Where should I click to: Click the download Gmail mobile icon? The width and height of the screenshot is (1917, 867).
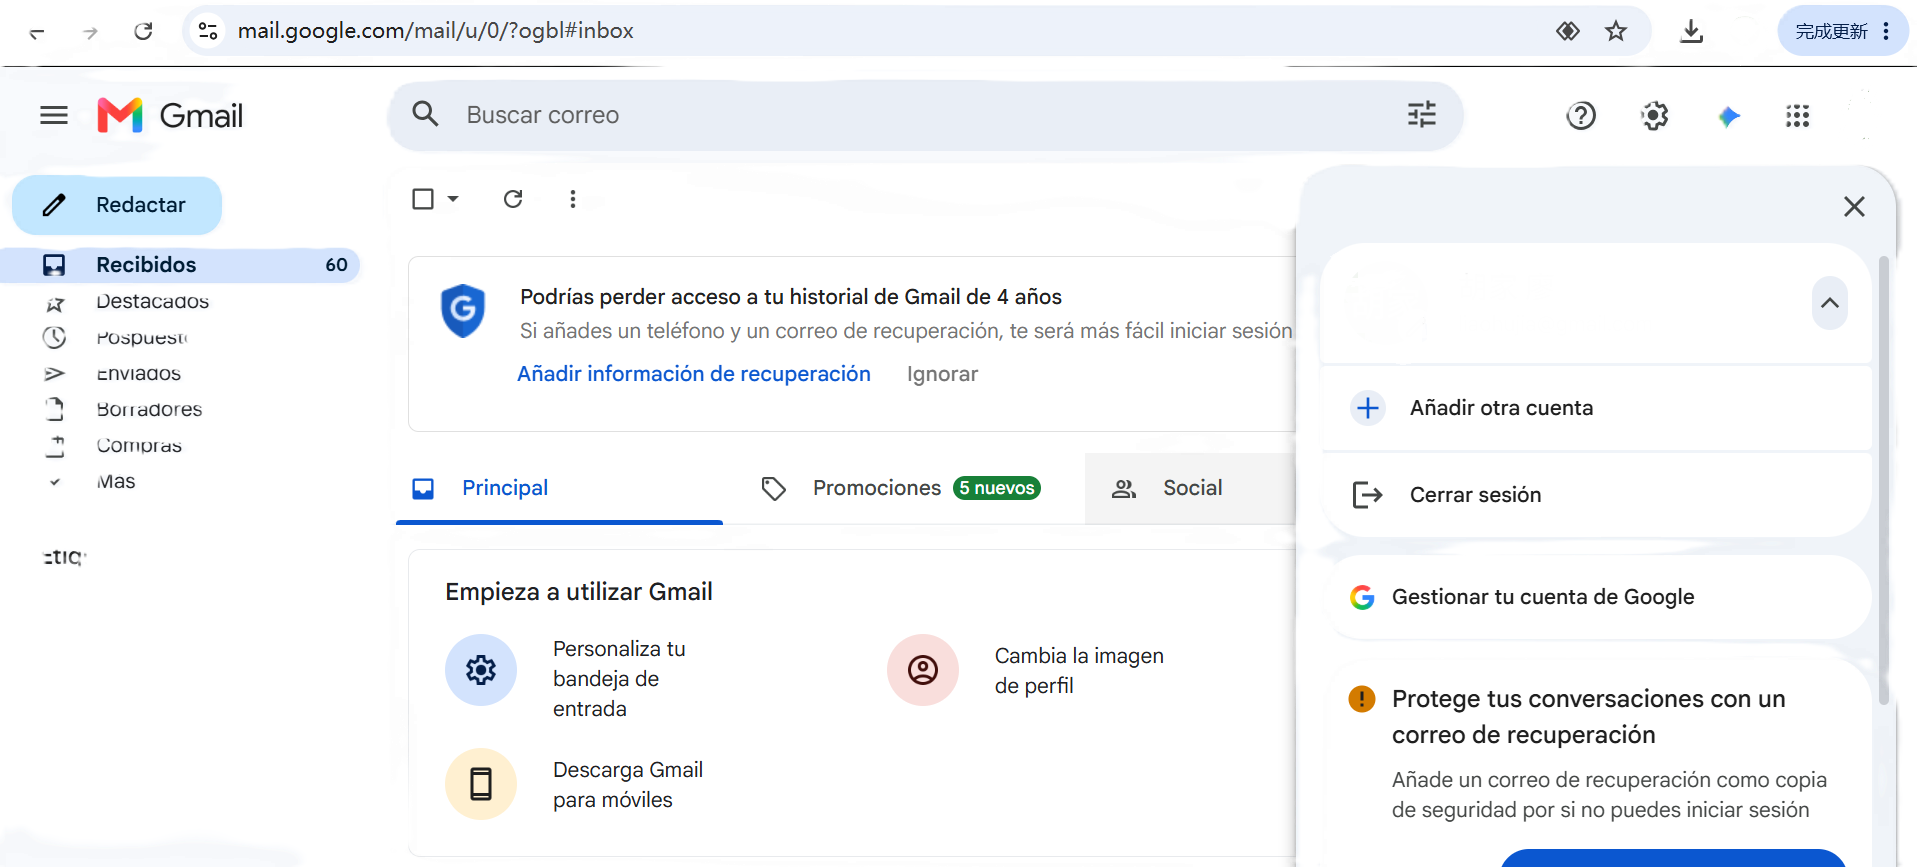481,784
